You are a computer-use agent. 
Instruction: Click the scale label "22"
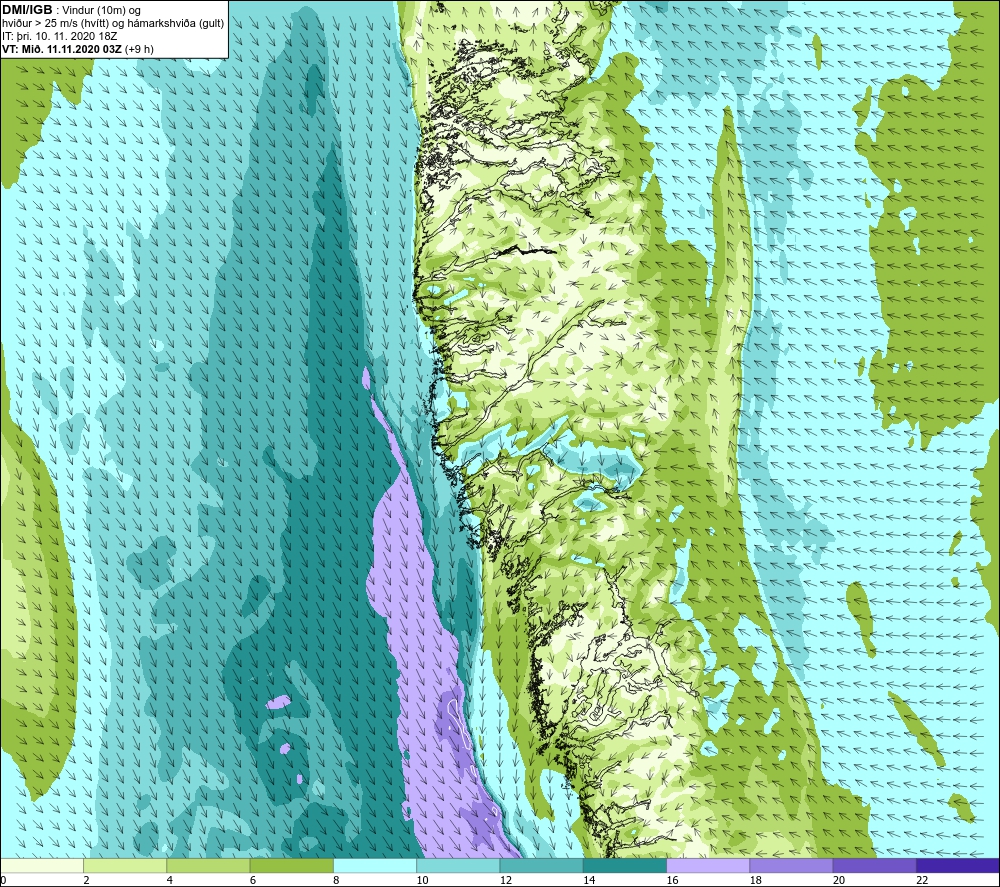pos(922,880)
